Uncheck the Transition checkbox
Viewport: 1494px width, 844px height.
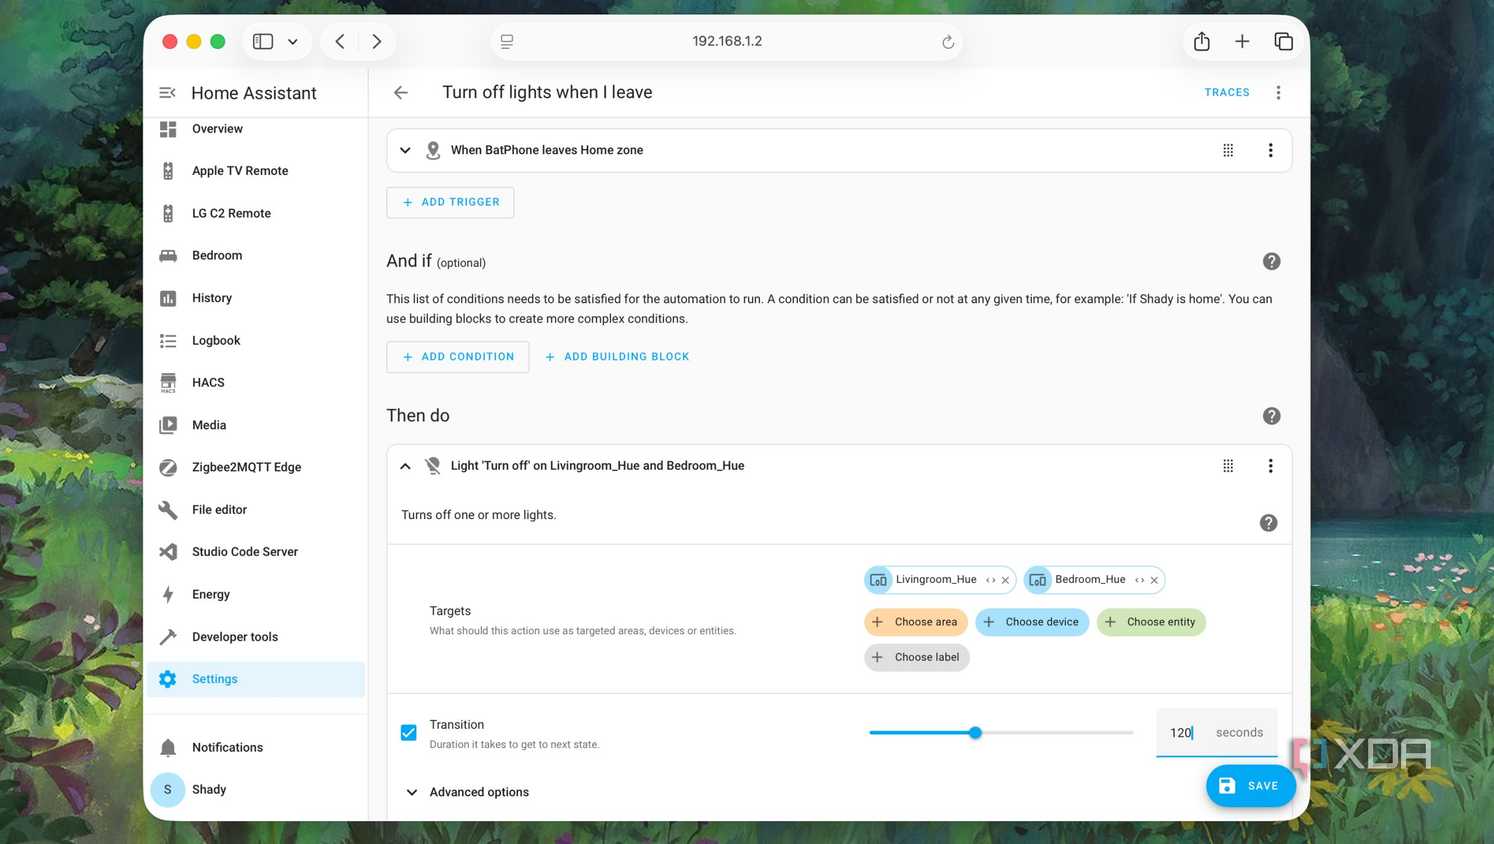(x=409, y=733)
